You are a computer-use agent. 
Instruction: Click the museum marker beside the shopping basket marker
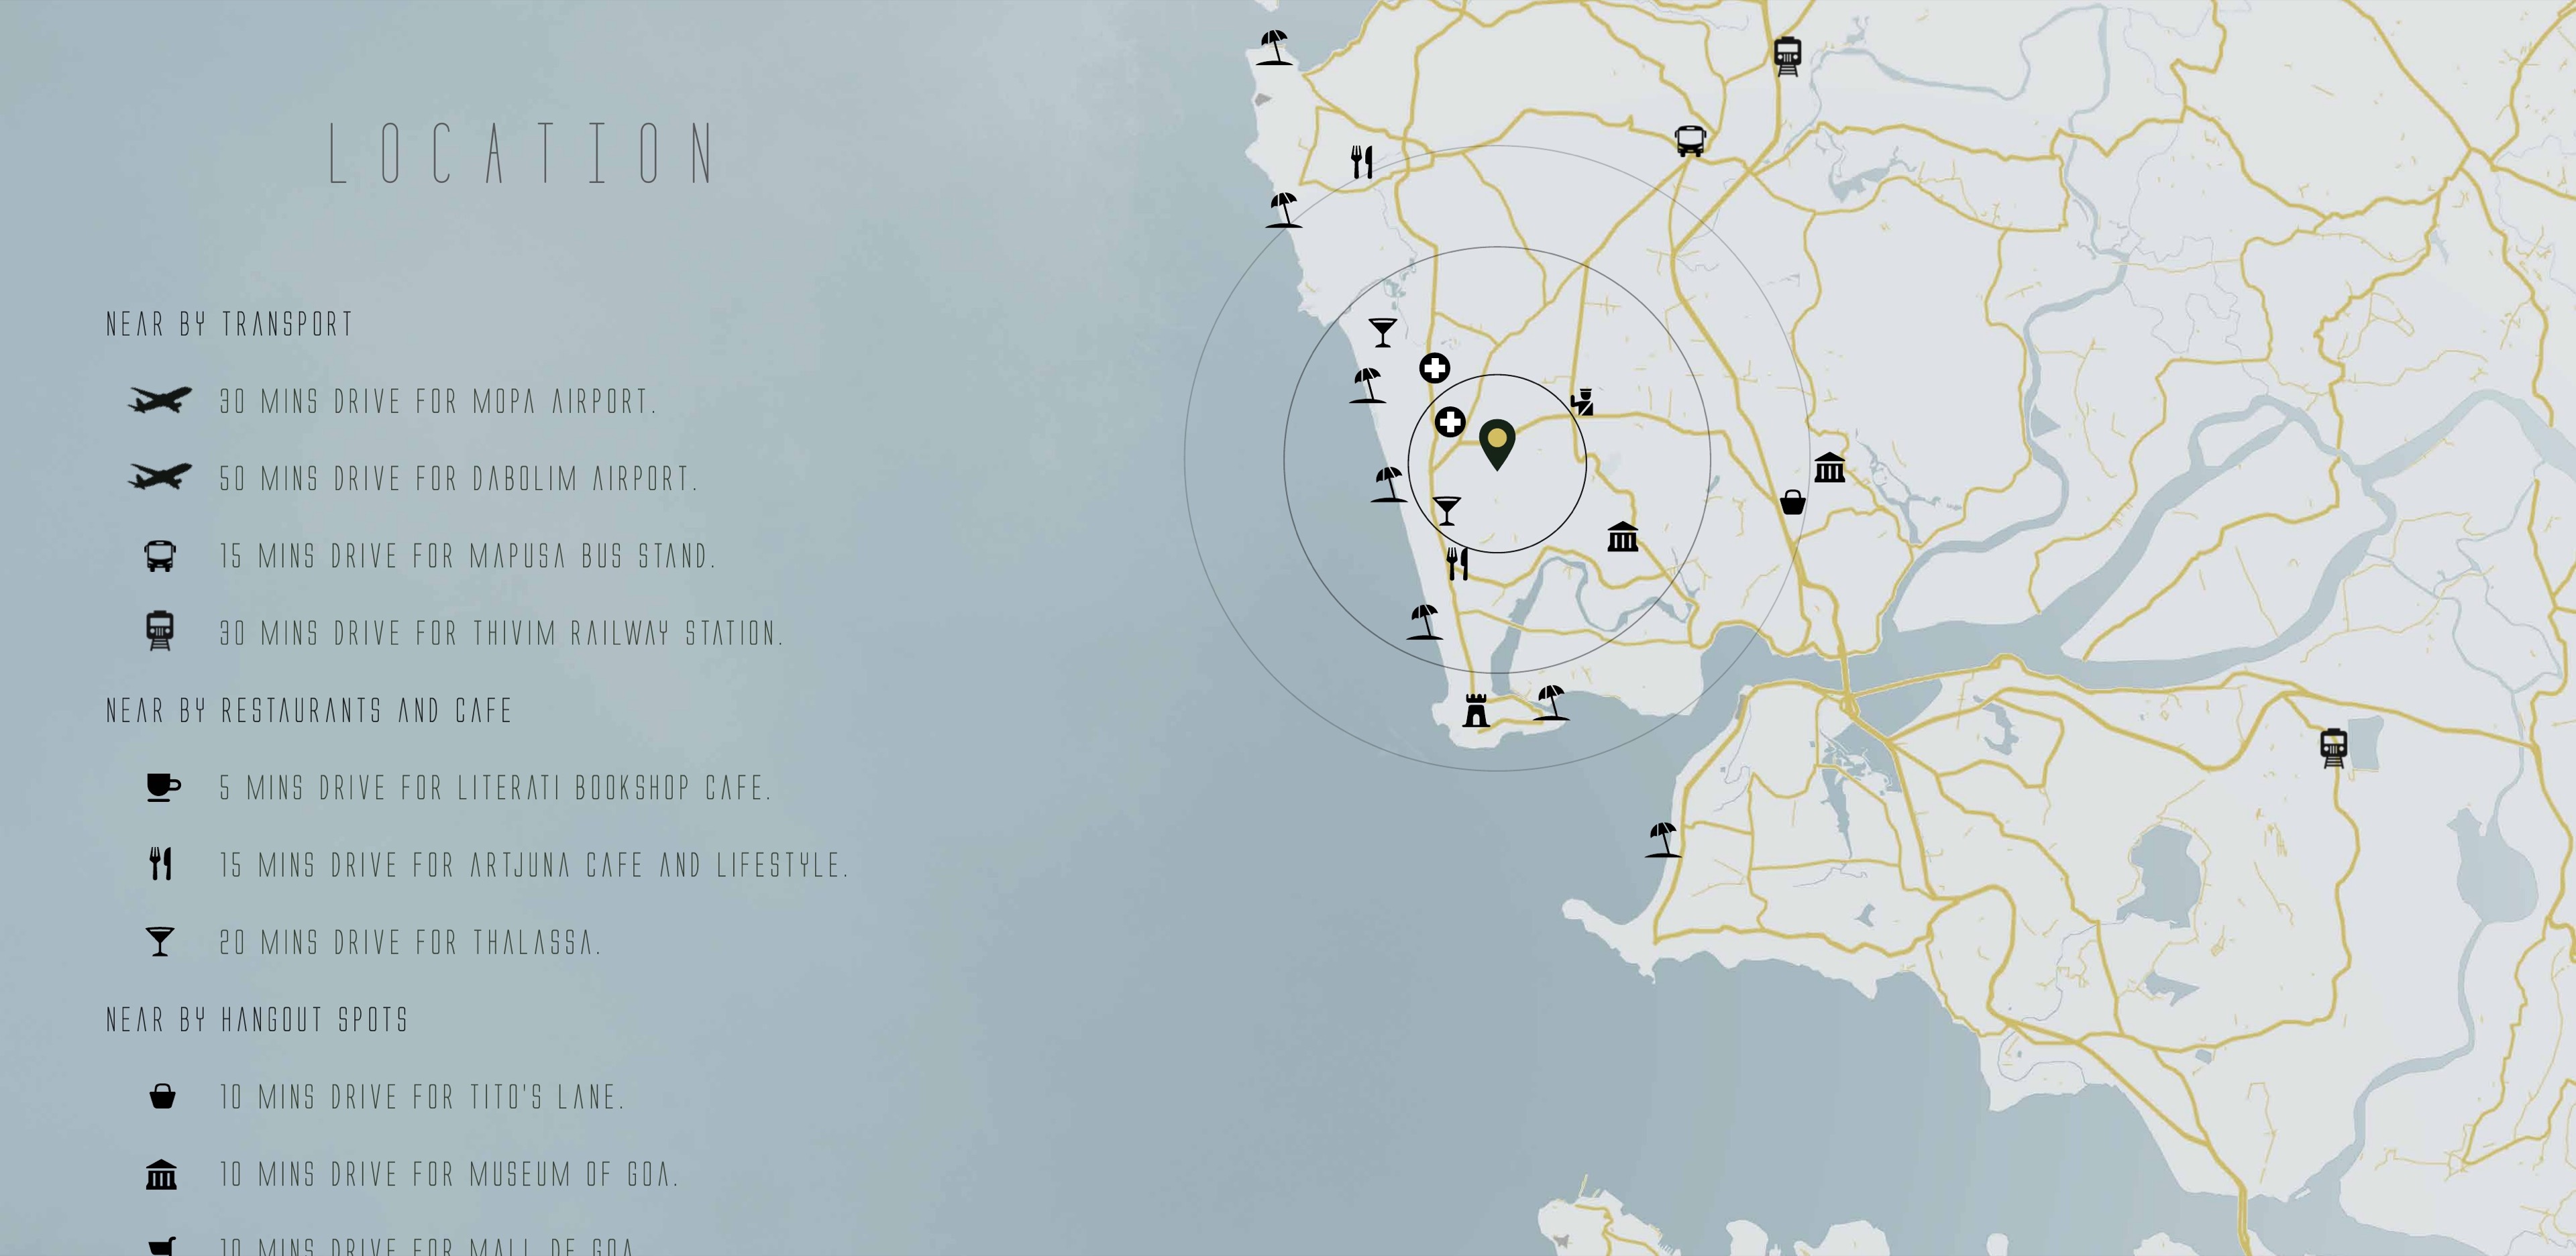1830,467
